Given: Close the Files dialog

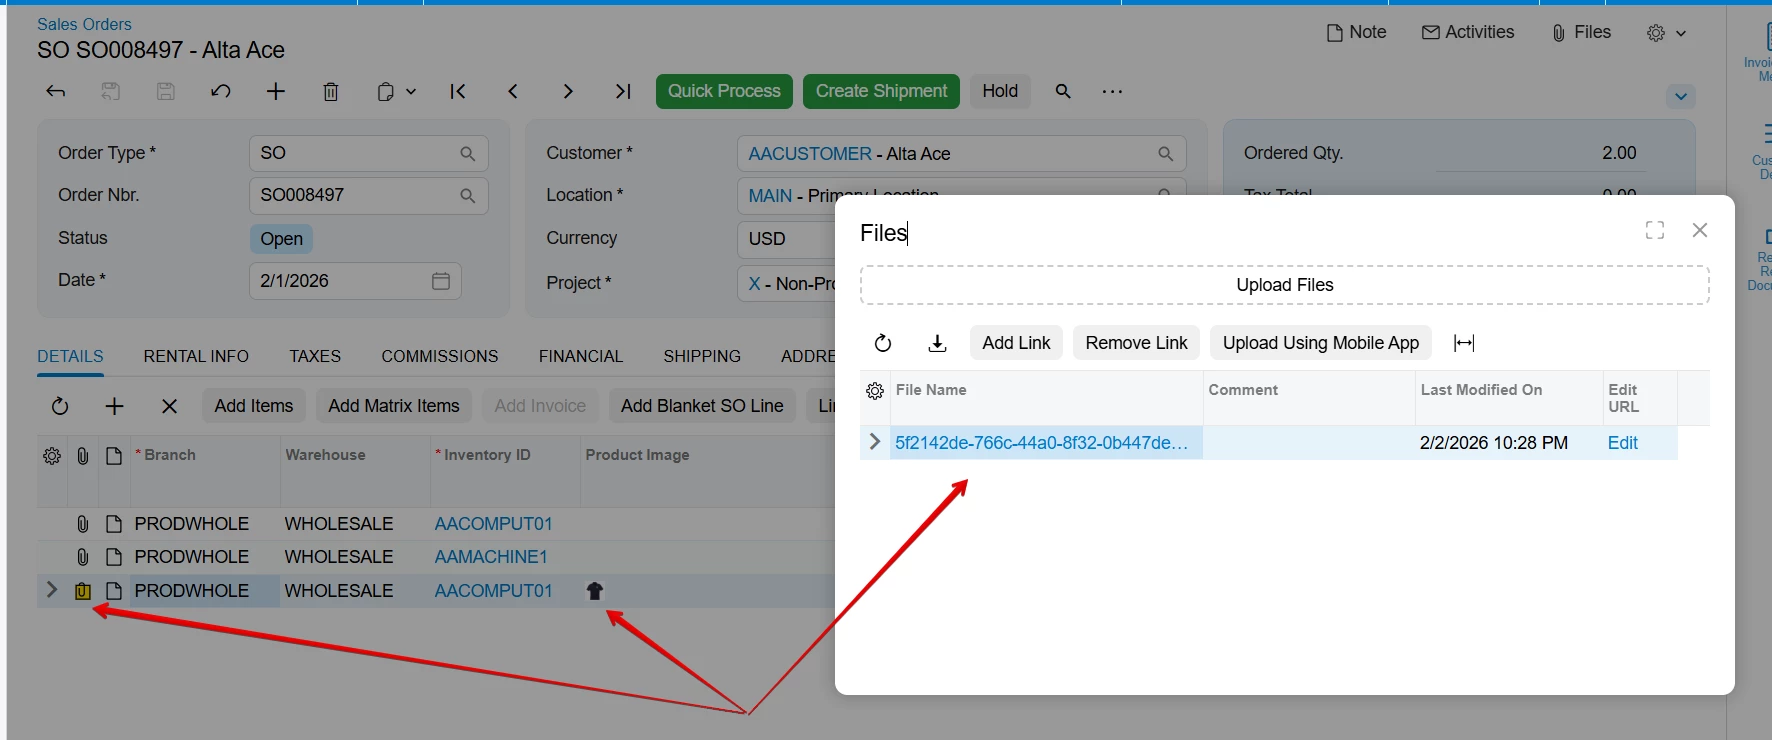Looking at the screenshot, I should pos(1700,230).
